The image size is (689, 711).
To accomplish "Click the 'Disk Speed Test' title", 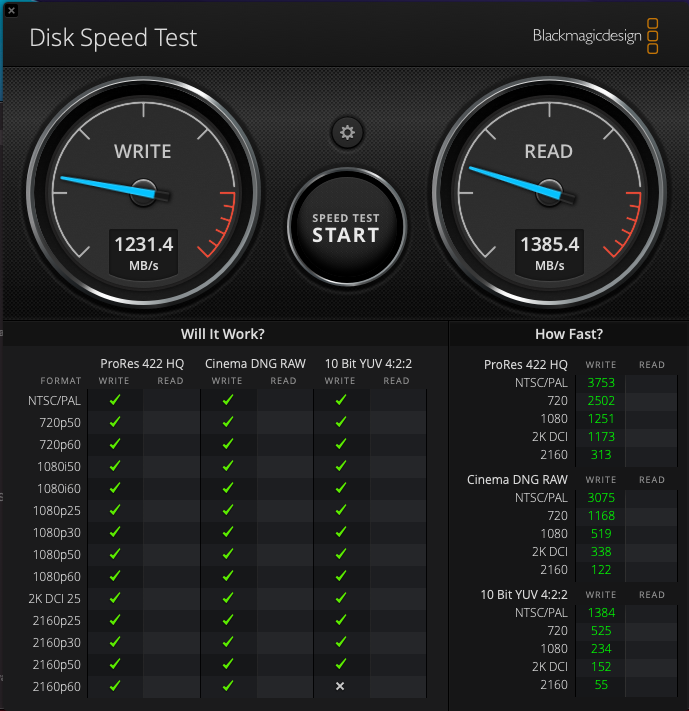I will 113,37.
